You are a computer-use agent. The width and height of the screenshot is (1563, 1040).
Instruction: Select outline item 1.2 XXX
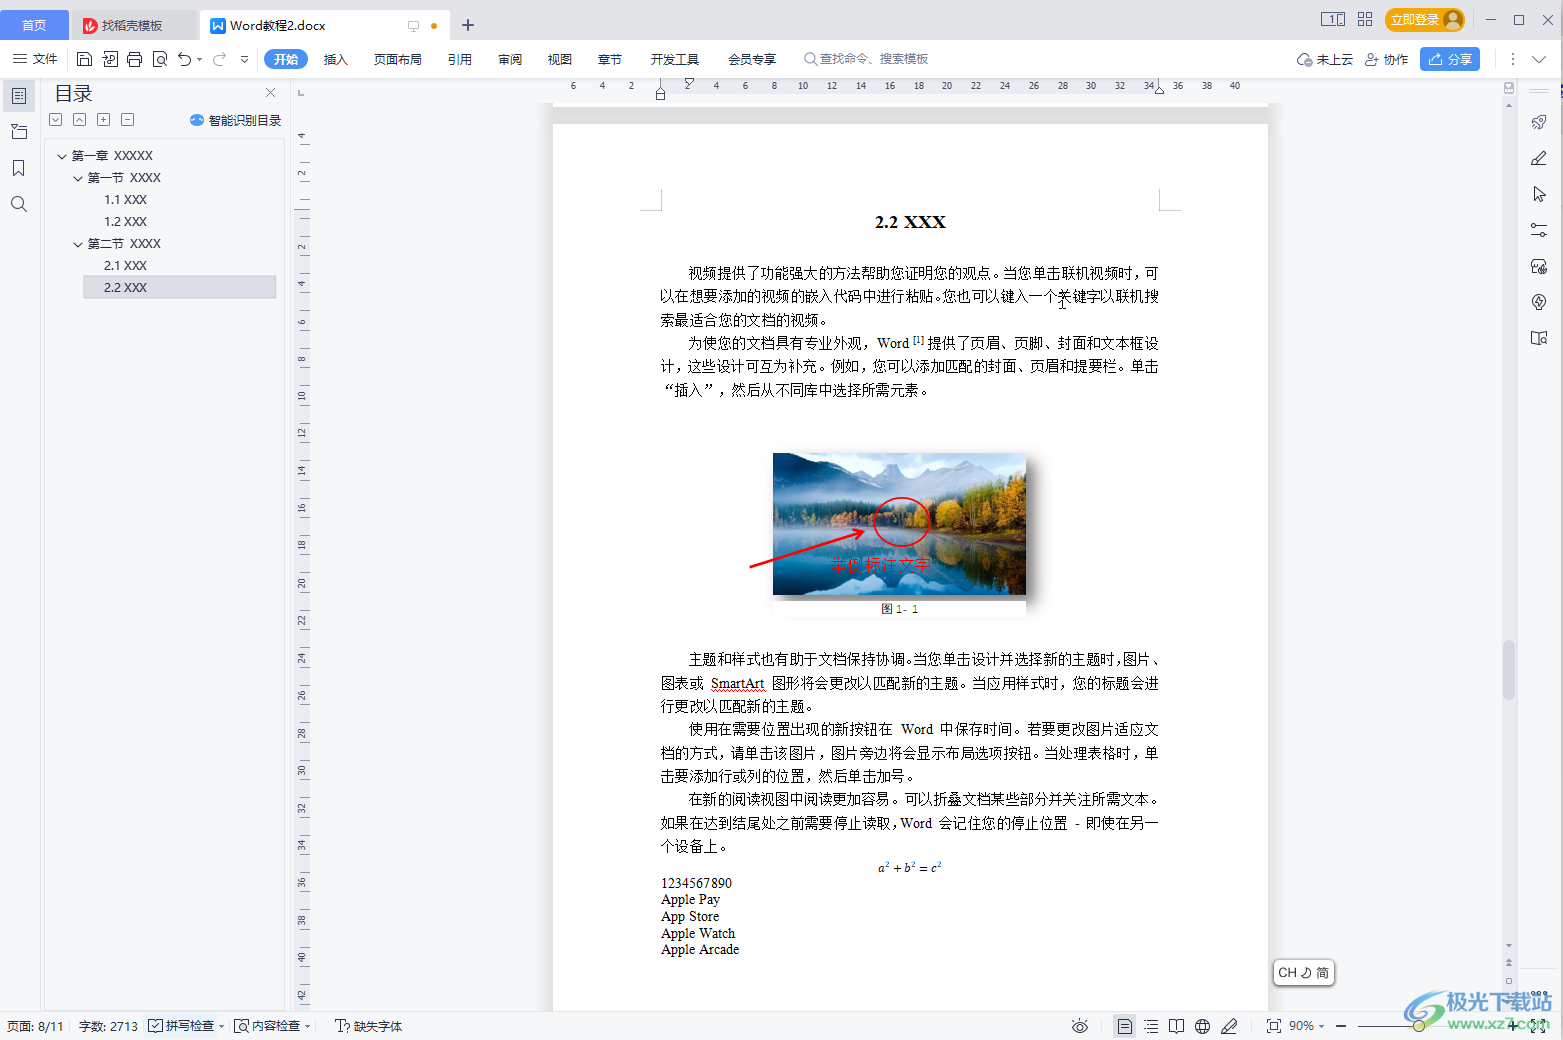[x=125, y=222]
